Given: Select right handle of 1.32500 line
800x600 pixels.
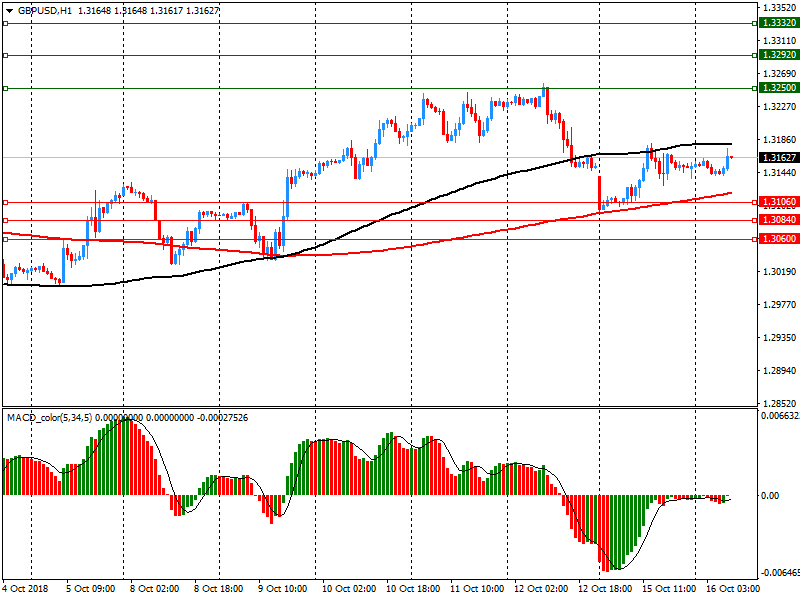Looking at the screenshot, I should coord(755,89).
